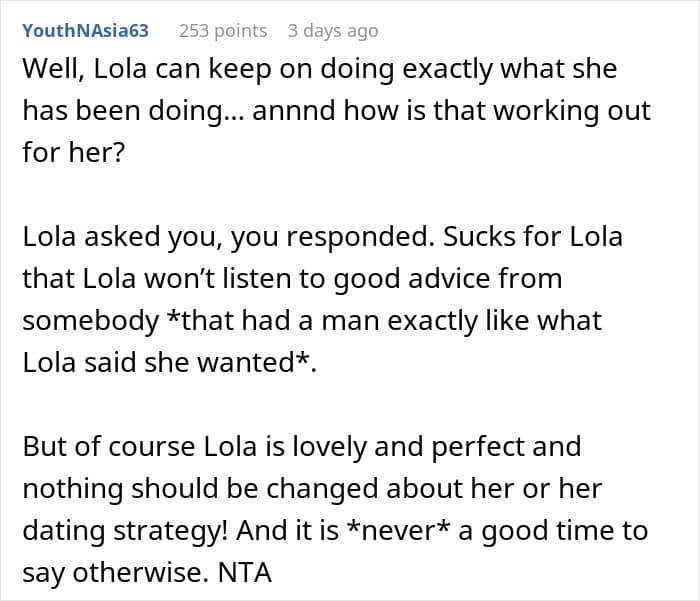Click the phrase Sucks for Lola
Image resolution: width=700 pixels, height=601 pixels.
click(533, 236)
